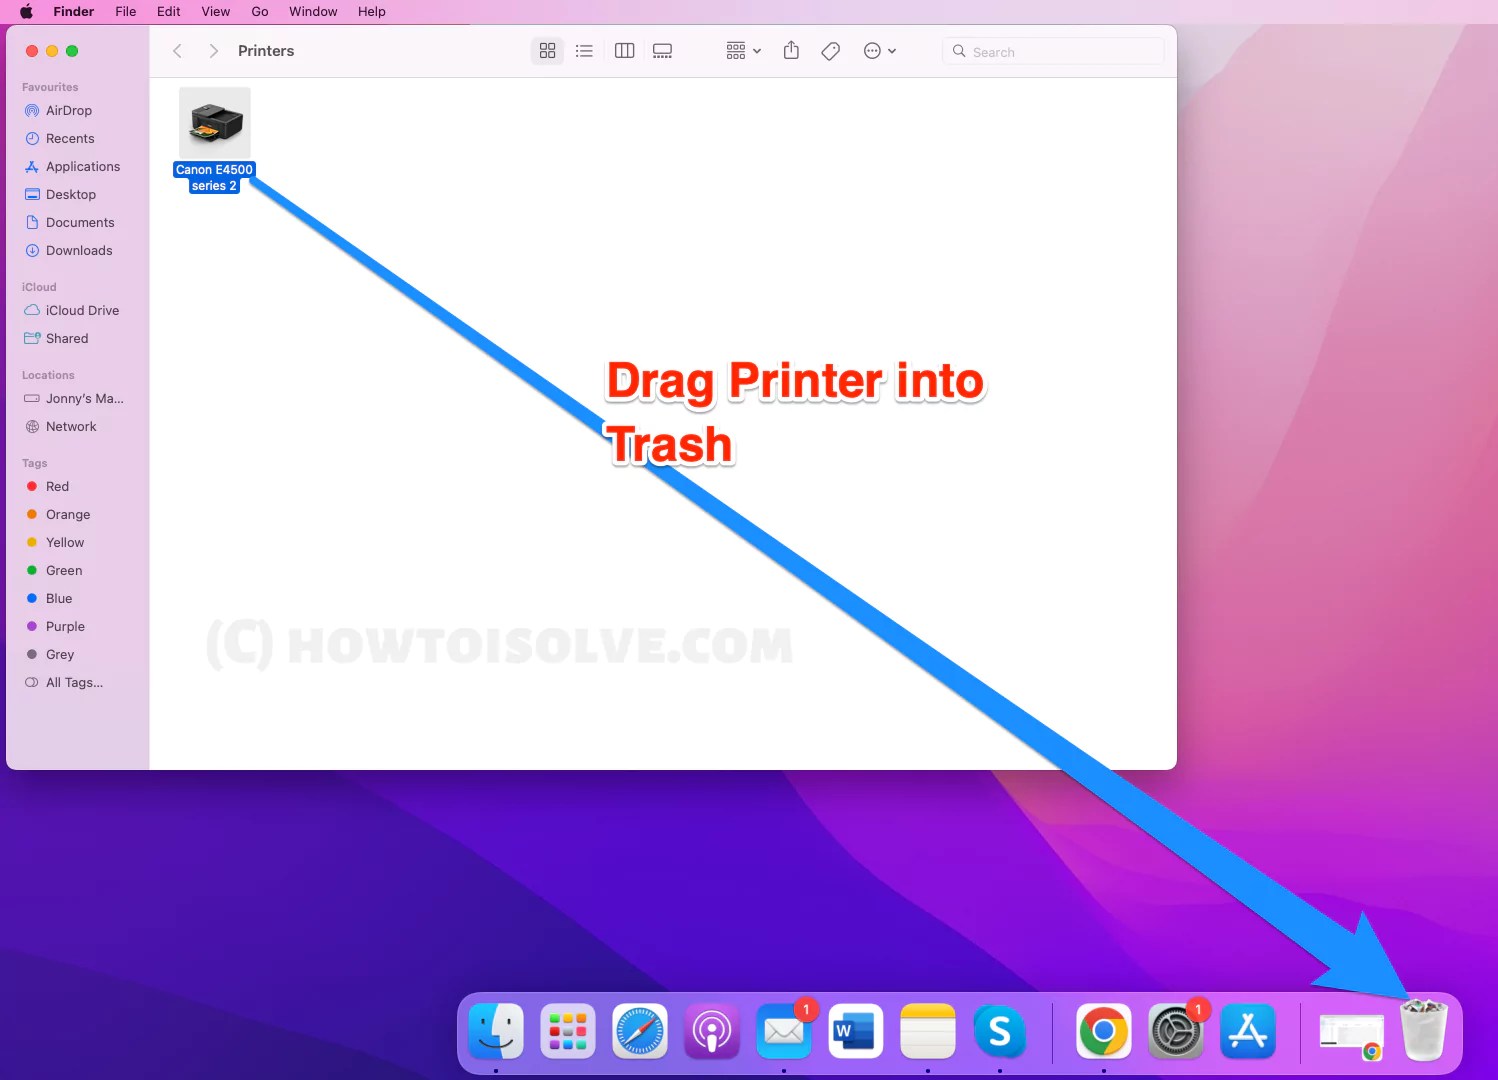Click All Tags in the sidebar
The height and width of the screenshot is (1080, 1498).
coord(73,682)
